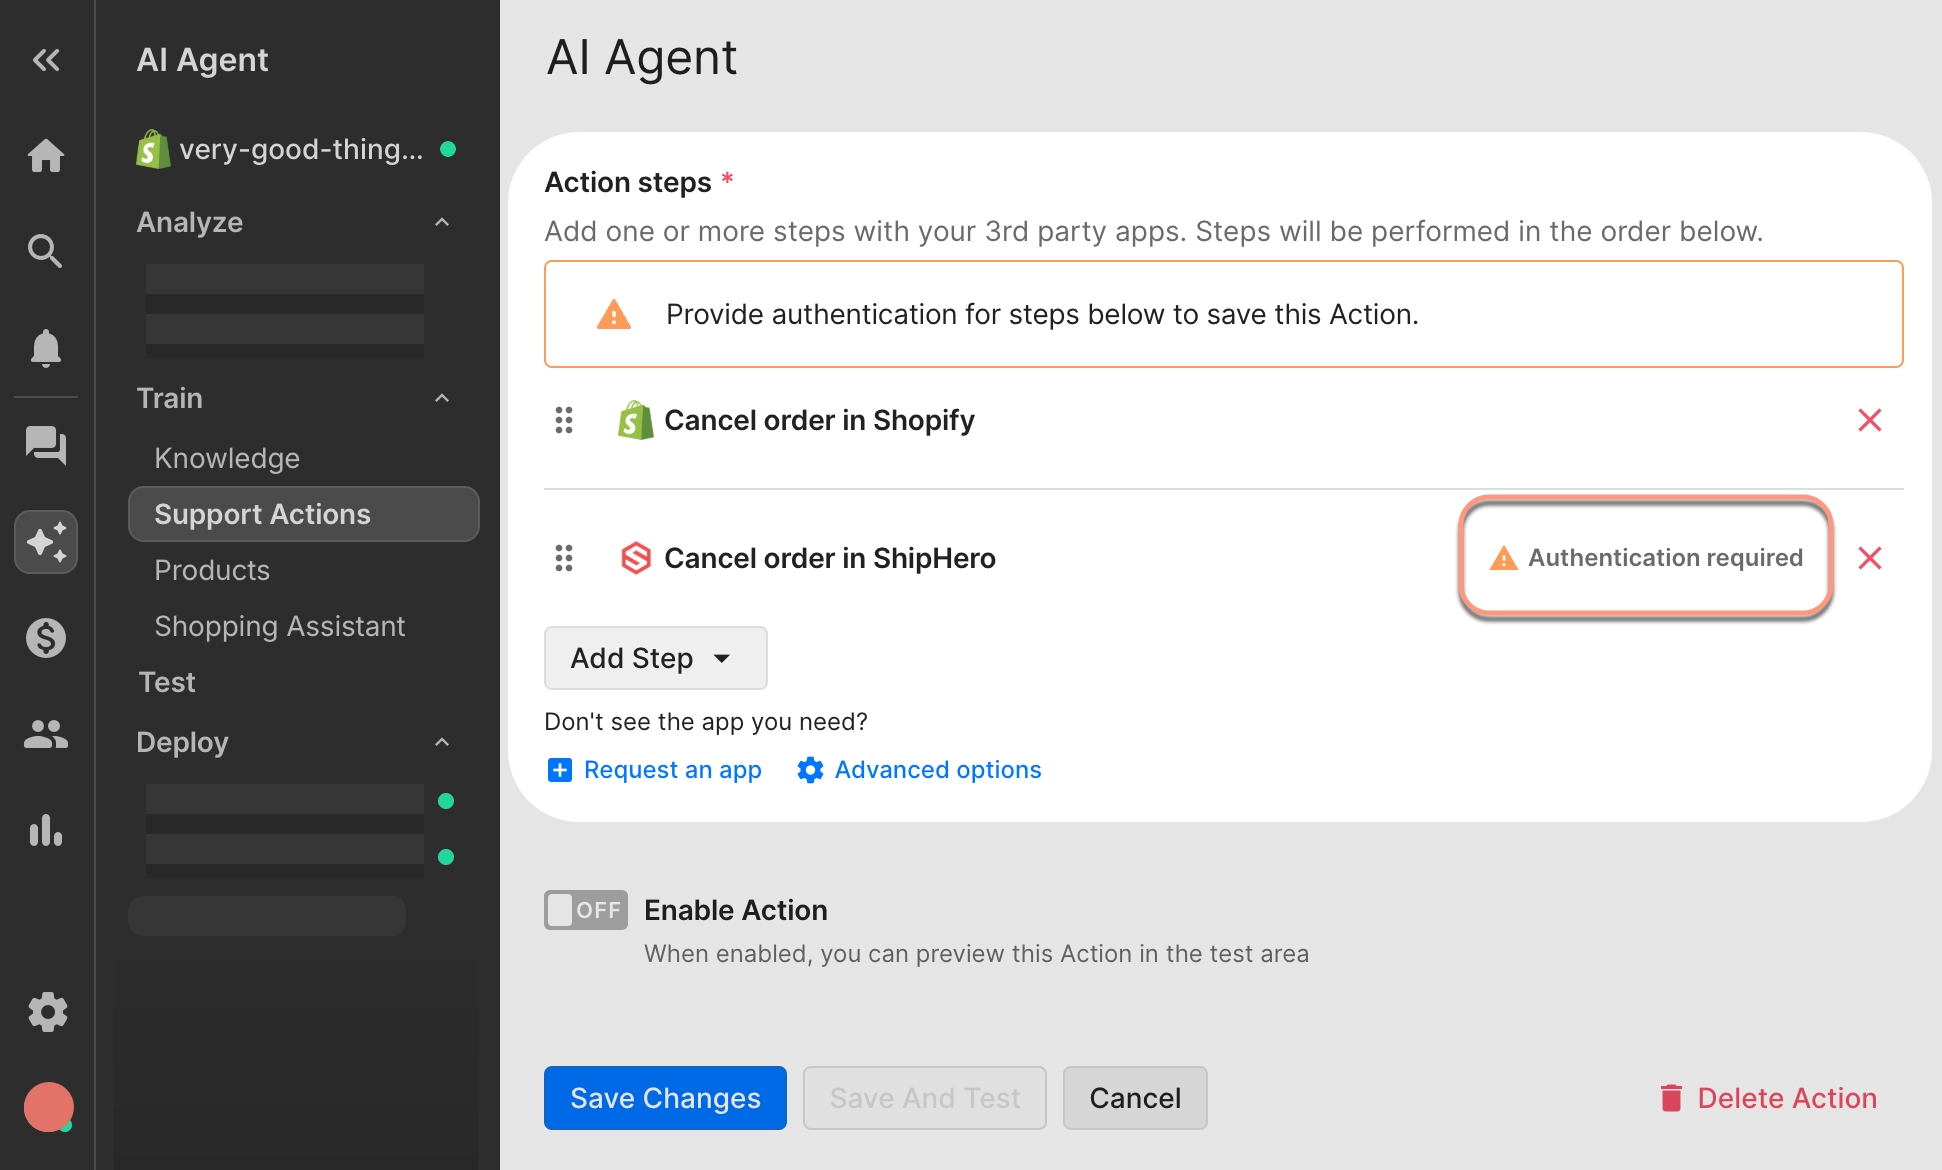Click the Save Changes button
The image size is (1942, 1170).
[665, 1098]
